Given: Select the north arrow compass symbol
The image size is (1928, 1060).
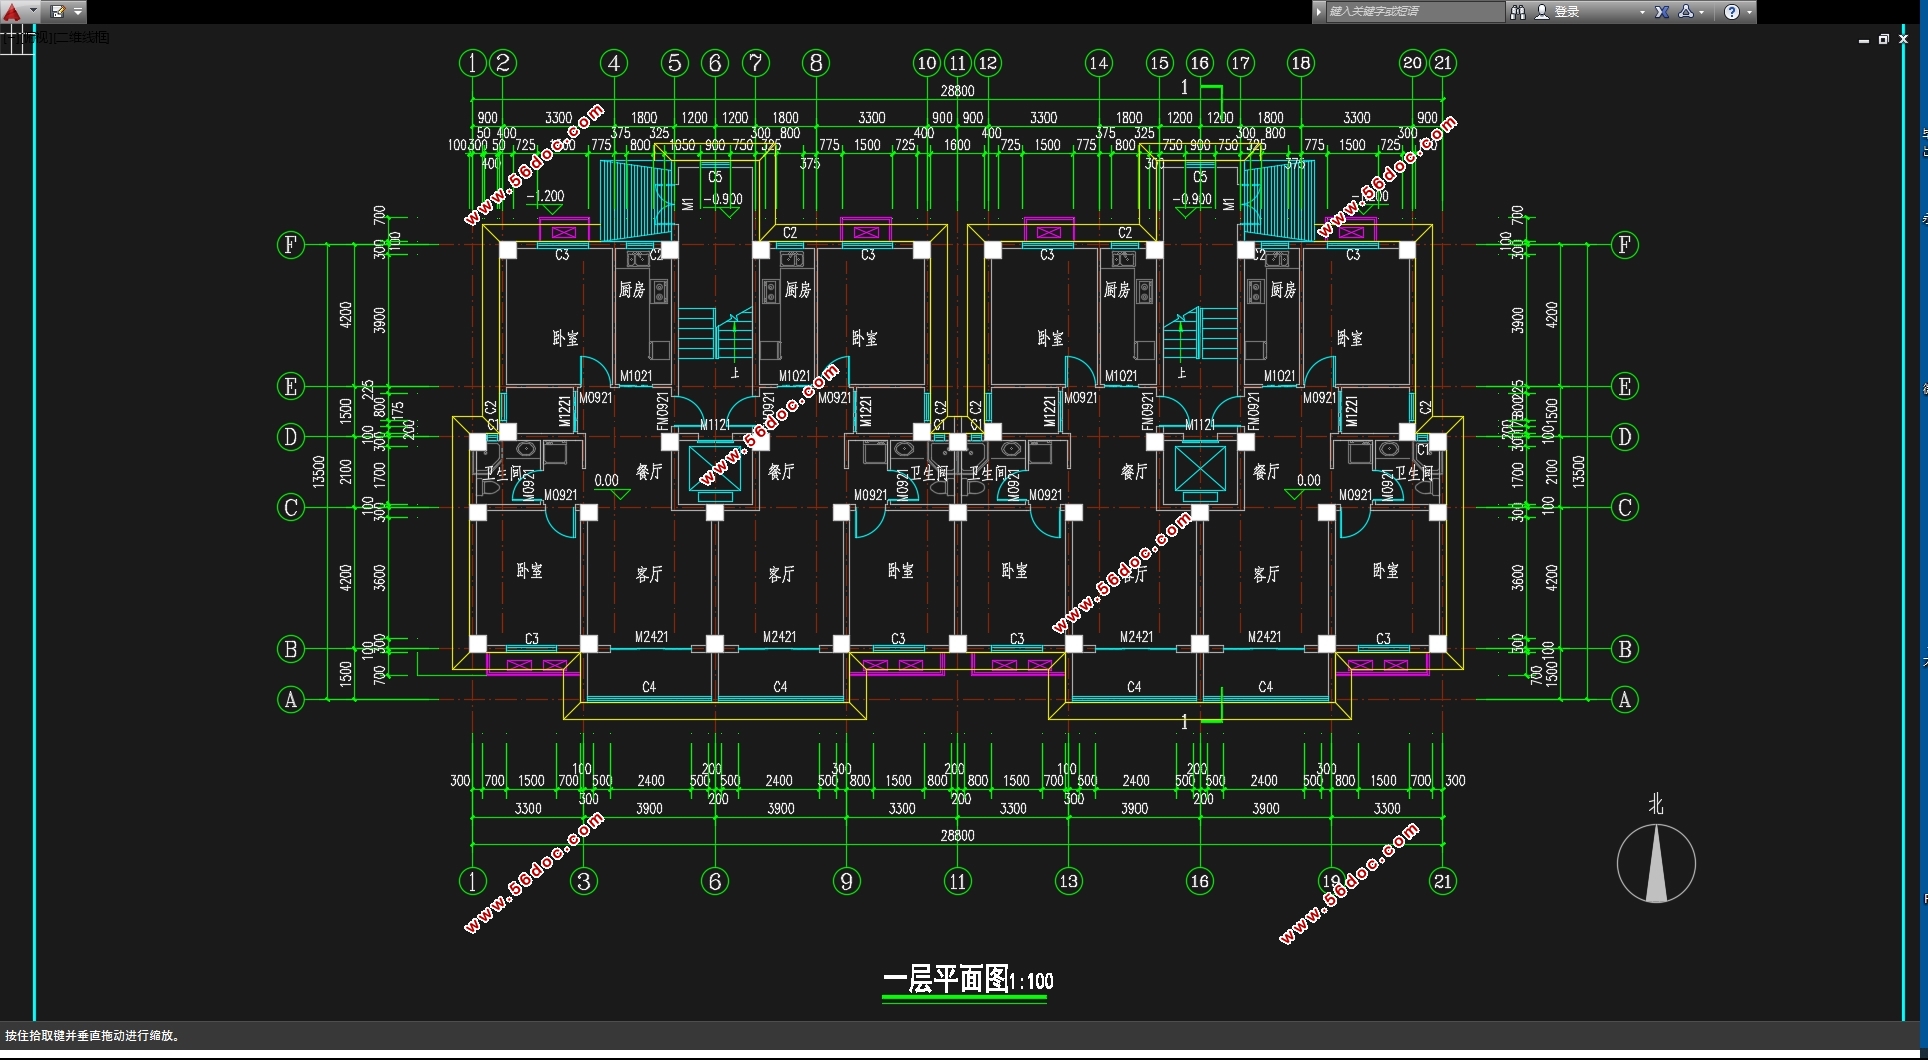Looking at the screenshot, I should point(1656,863).
